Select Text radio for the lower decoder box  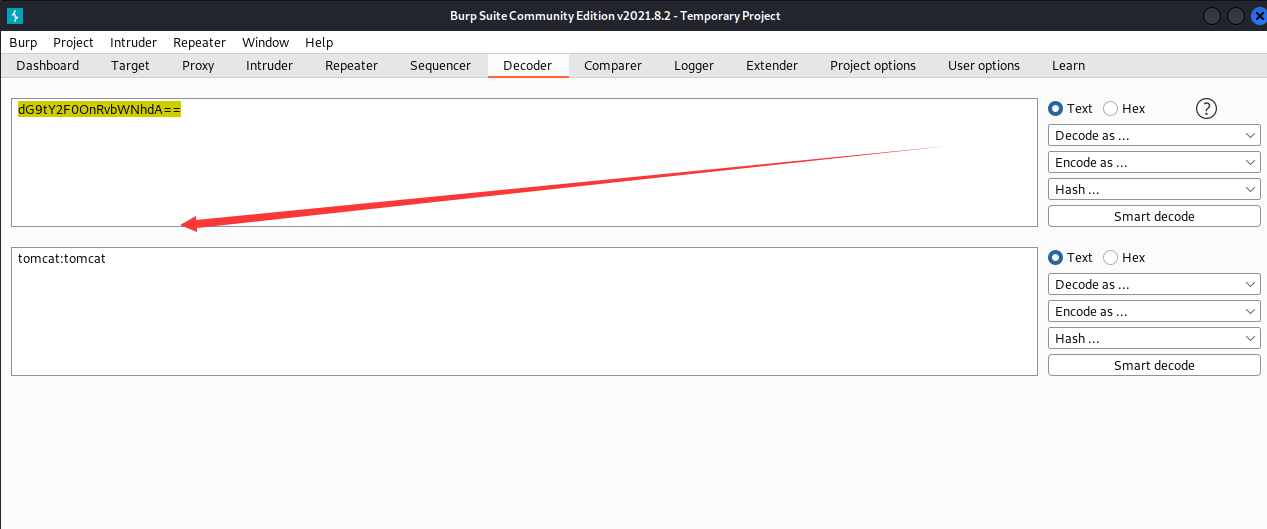point(1056,257)
